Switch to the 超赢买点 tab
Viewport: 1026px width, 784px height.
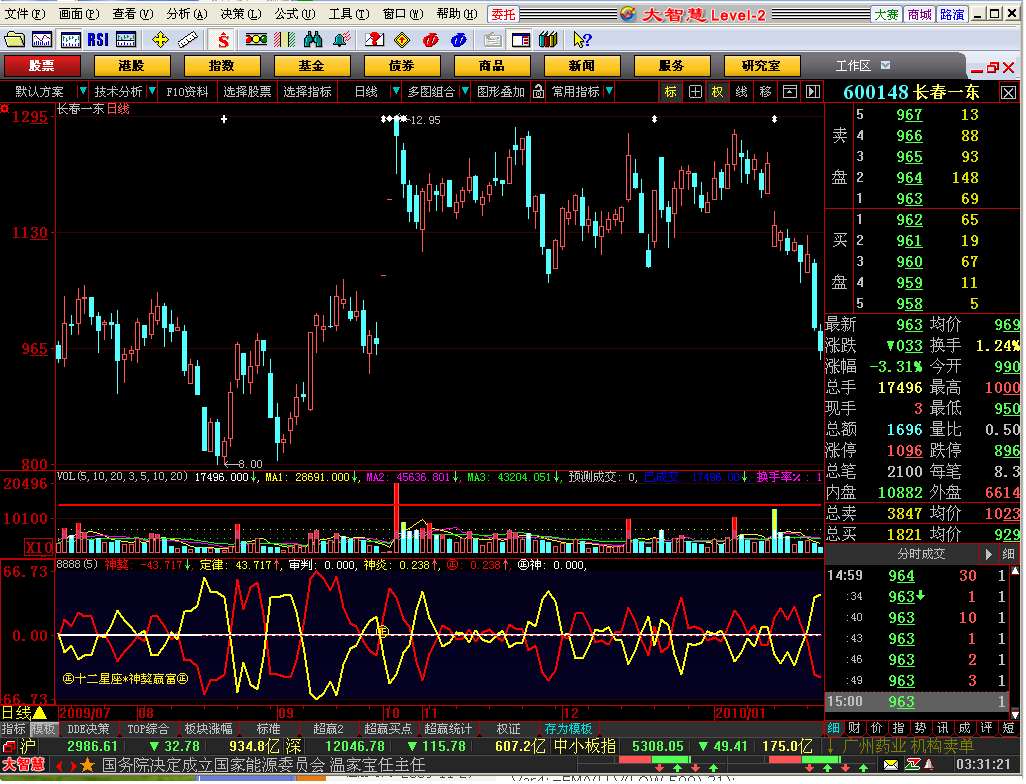[x=387, y=728]
